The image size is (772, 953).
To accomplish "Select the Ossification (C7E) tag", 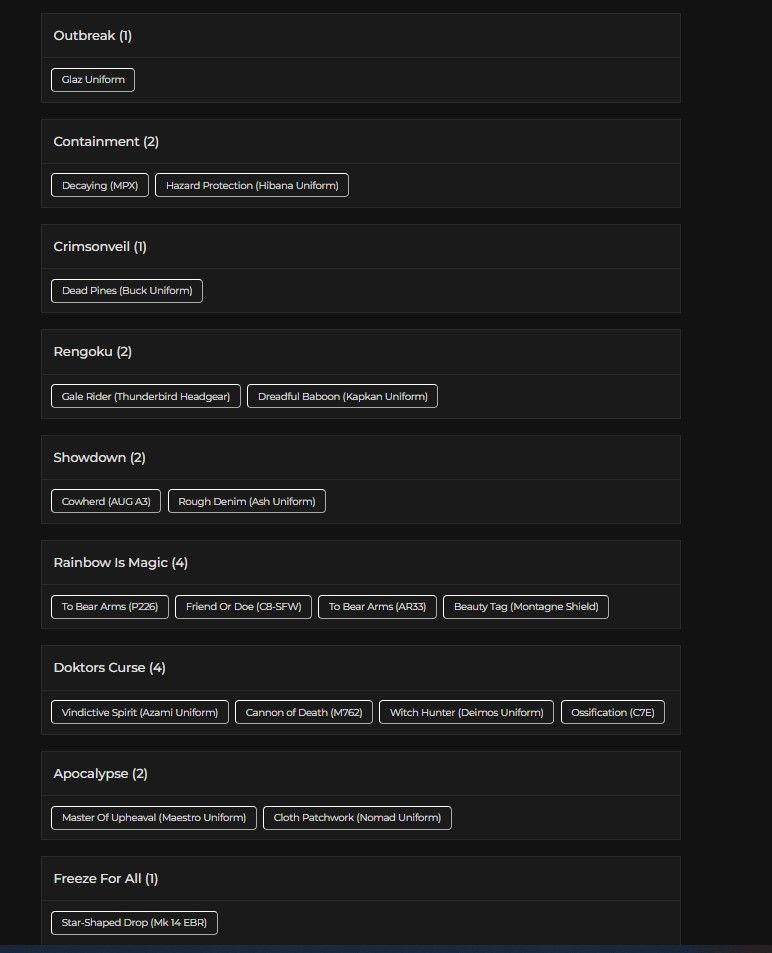I will (x=613, y=712).
